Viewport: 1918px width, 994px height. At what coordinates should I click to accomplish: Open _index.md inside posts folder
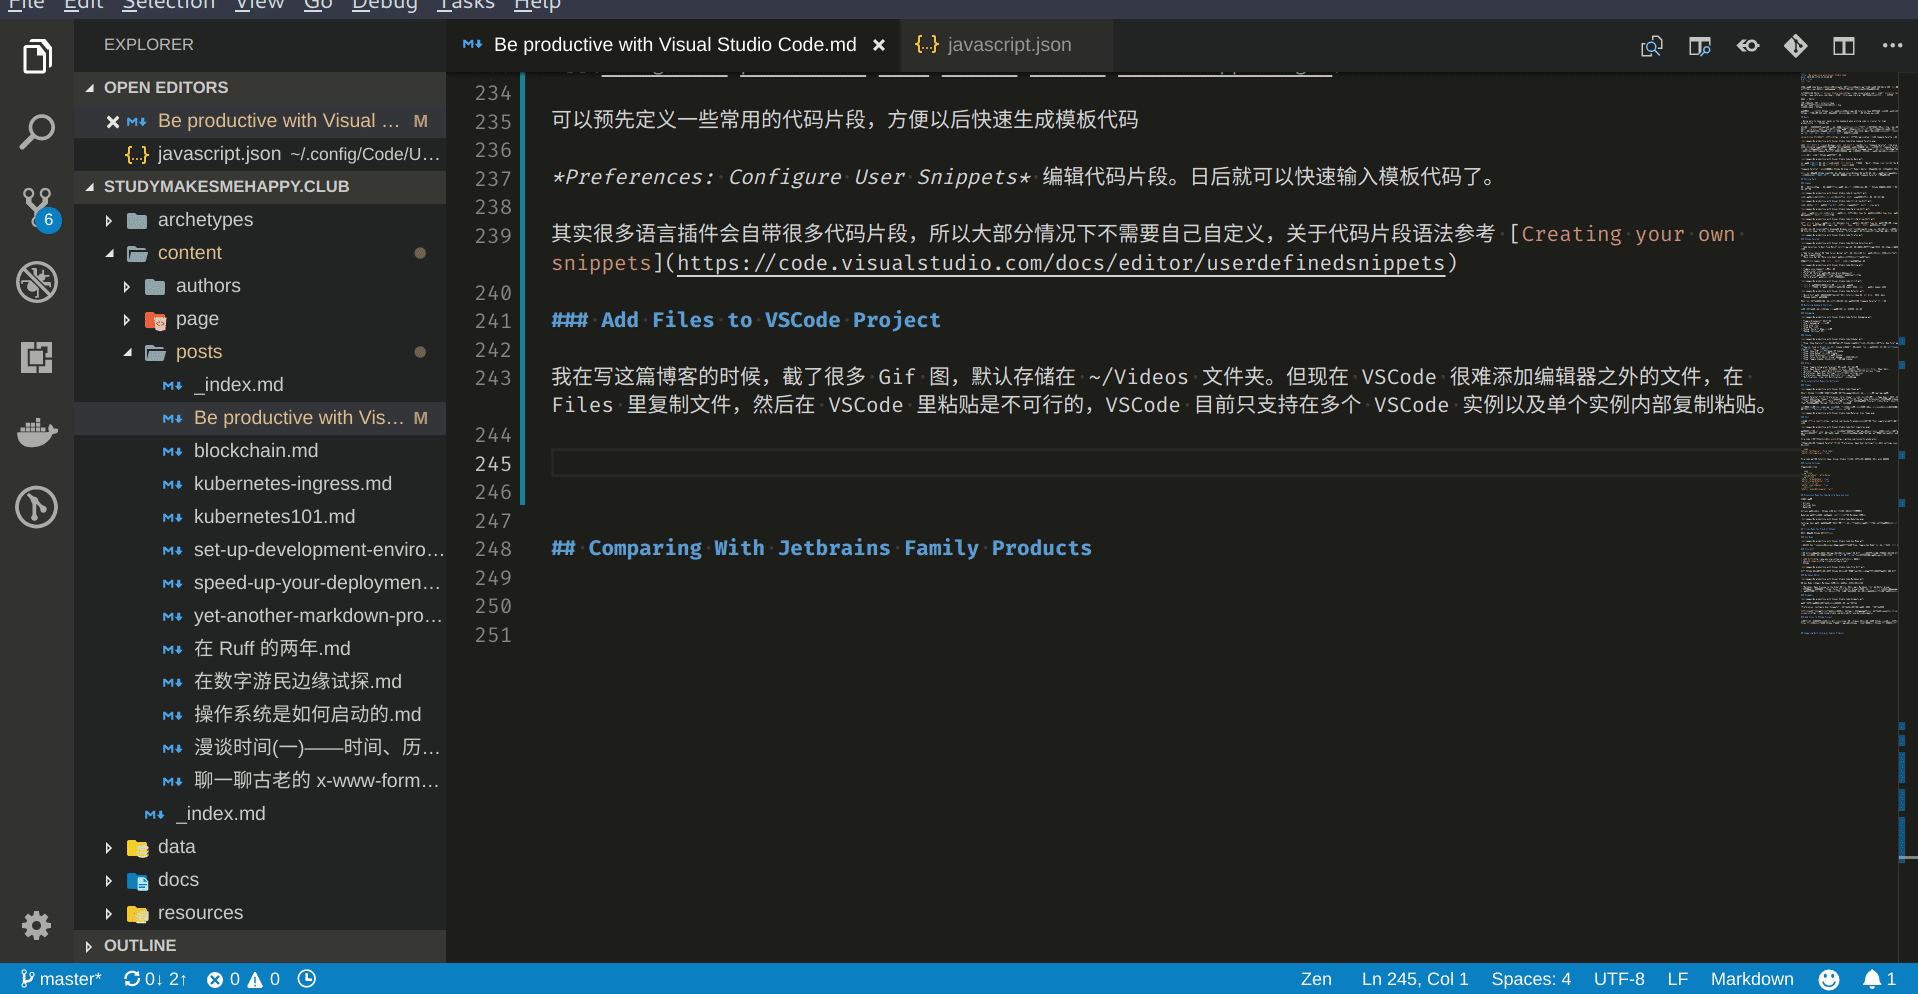click(260, 385)
